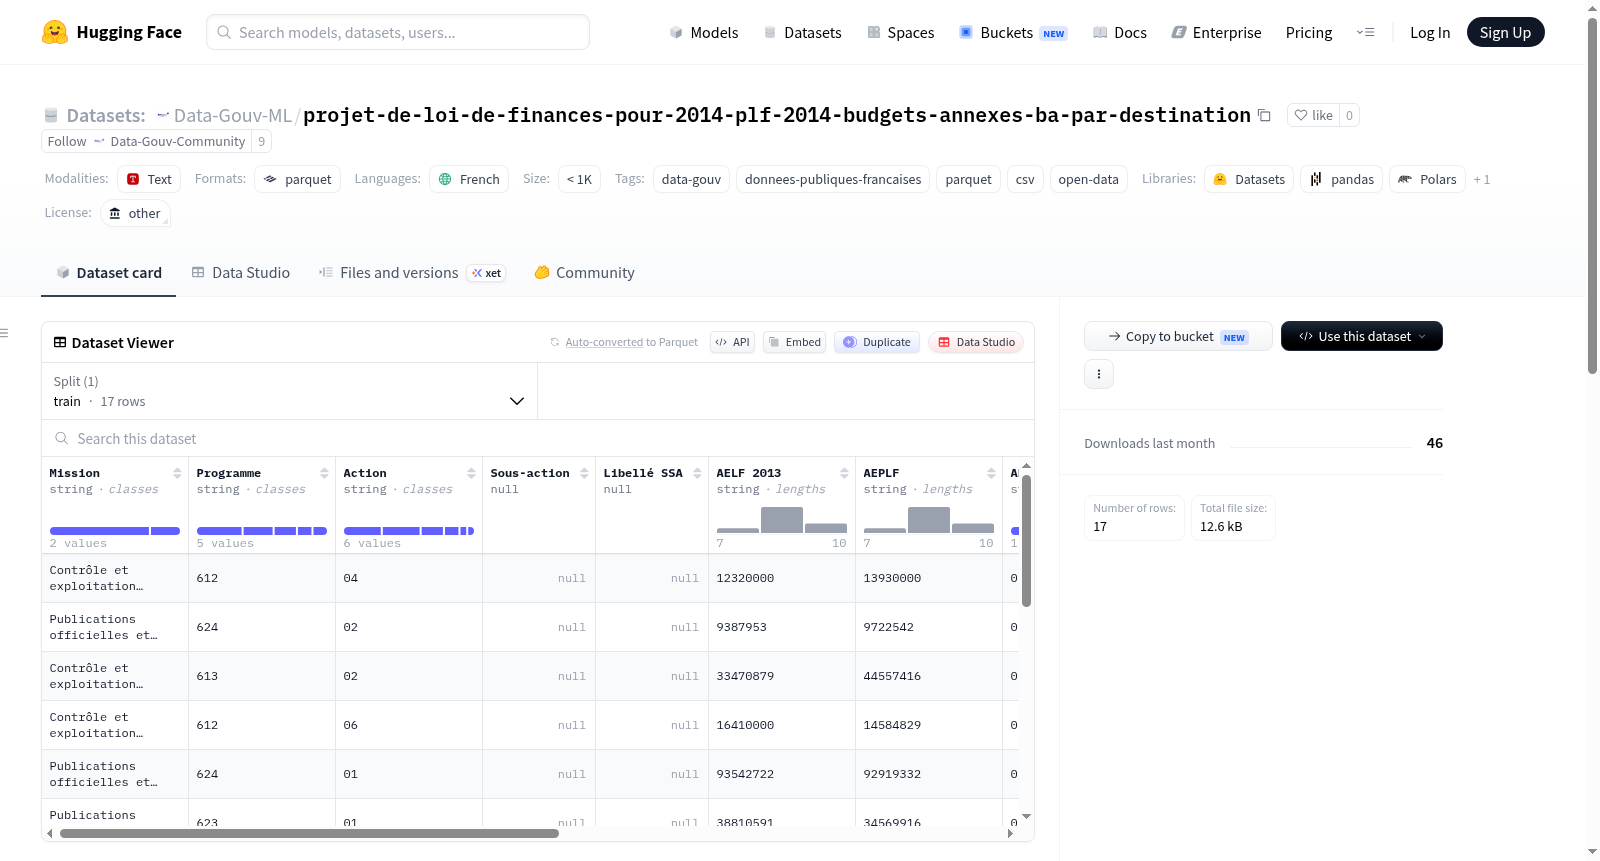Open Spaces in the top navigation
Image resolution: width=1600 pixels, height=861 pixels.
coord(900,32)
